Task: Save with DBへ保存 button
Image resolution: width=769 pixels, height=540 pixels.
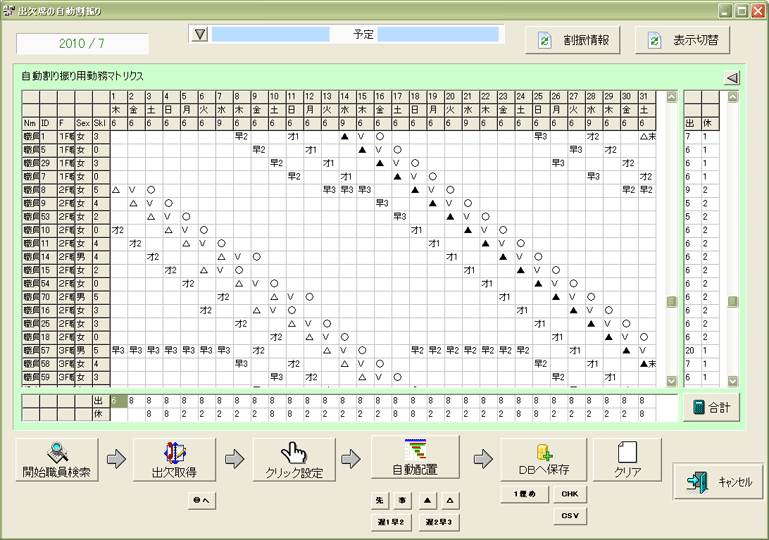Action: (x=543, y=460)
